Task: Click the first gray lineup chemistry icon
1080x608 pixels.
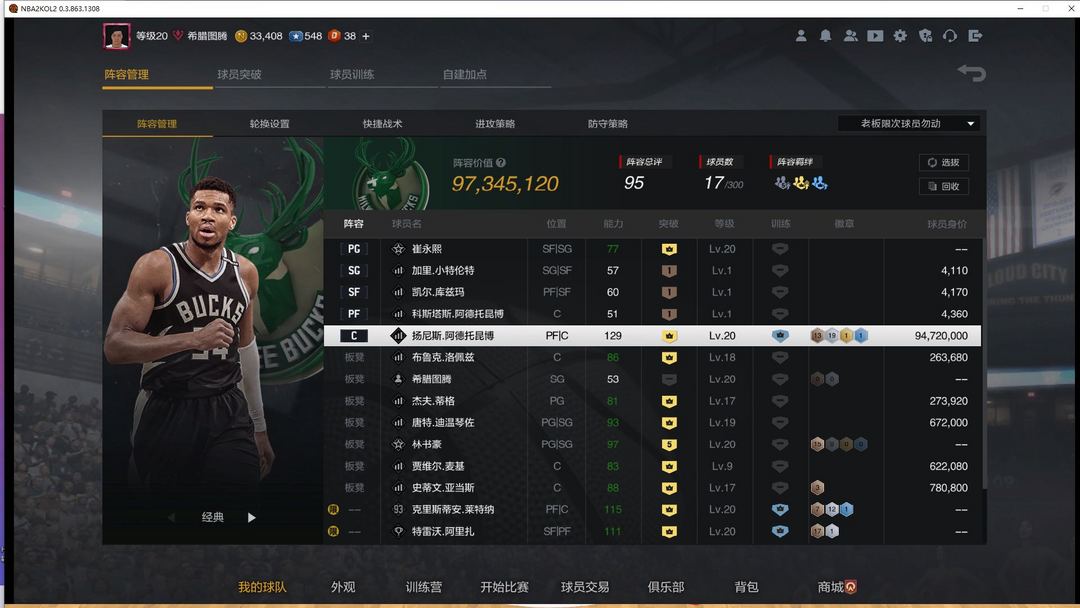Action: [782, 183]
